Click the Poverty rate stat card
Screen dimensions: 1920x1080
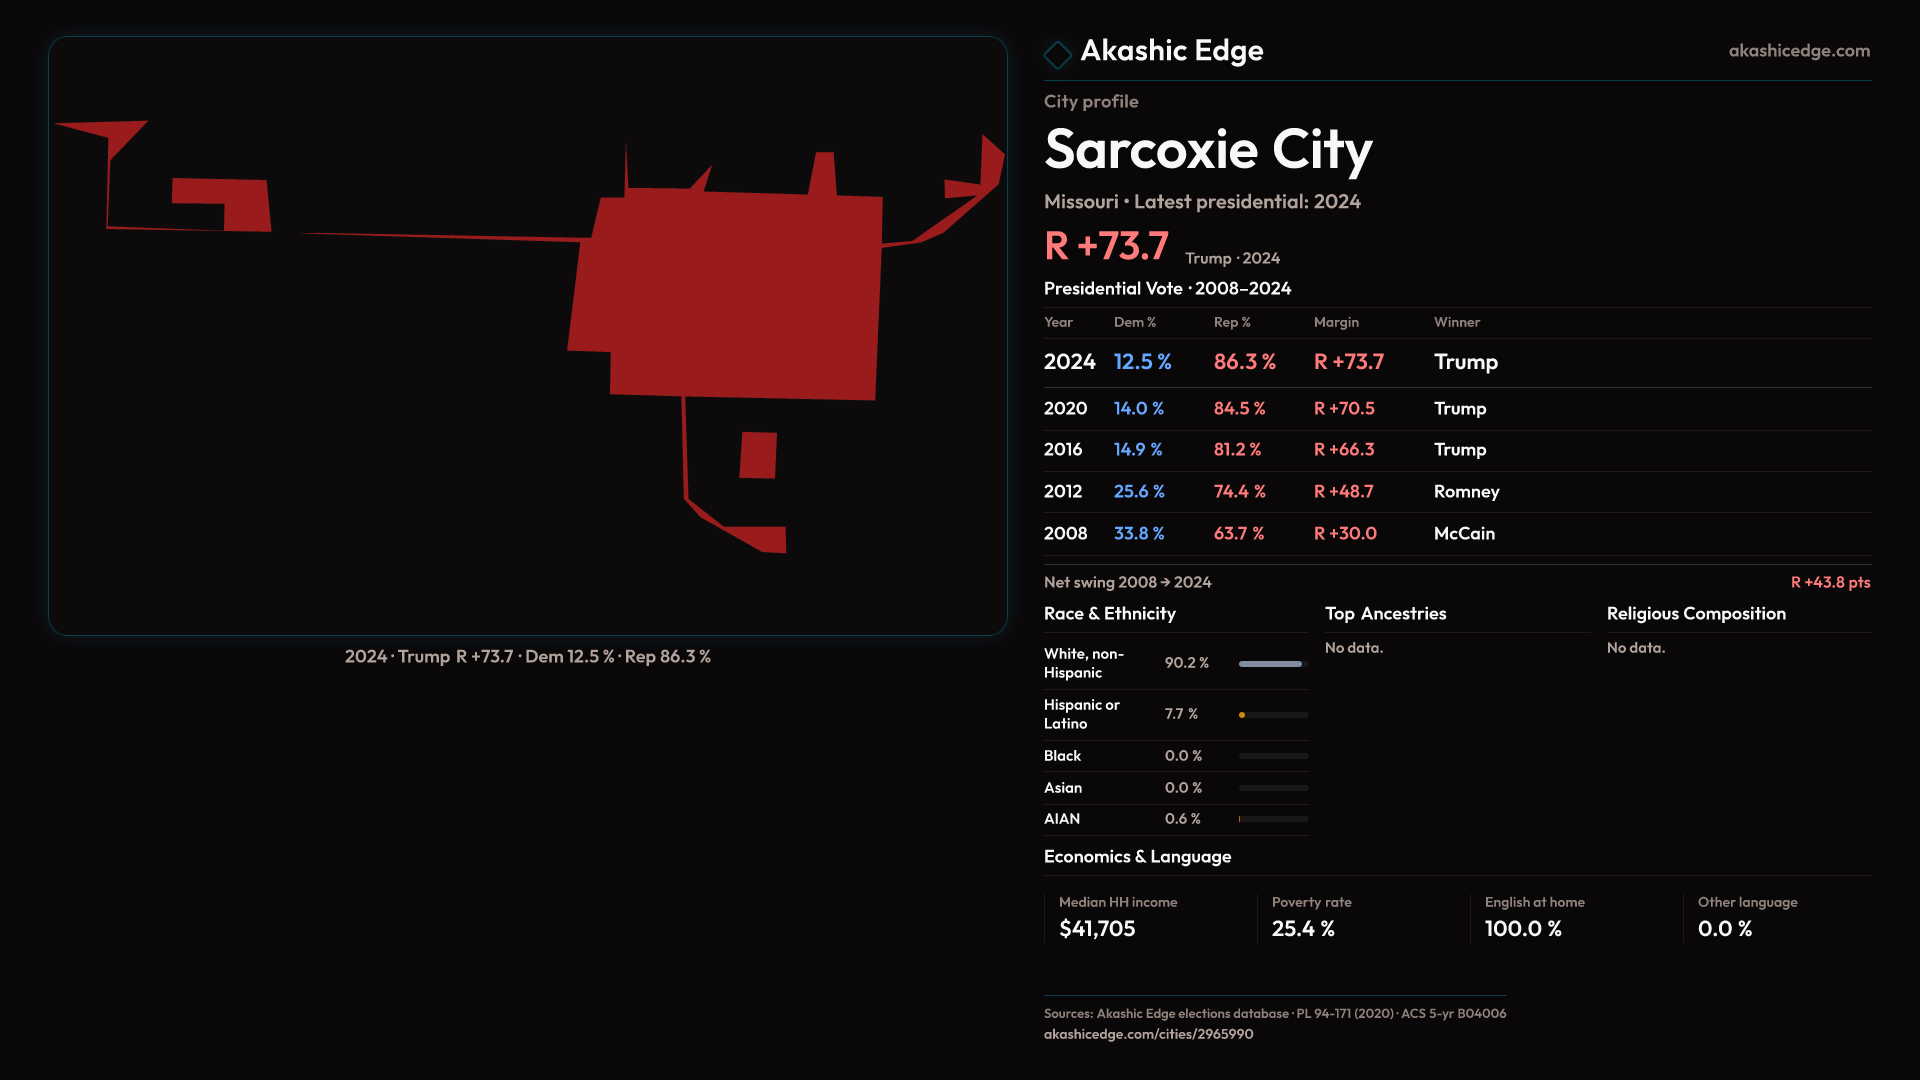tap(1310, 917)
